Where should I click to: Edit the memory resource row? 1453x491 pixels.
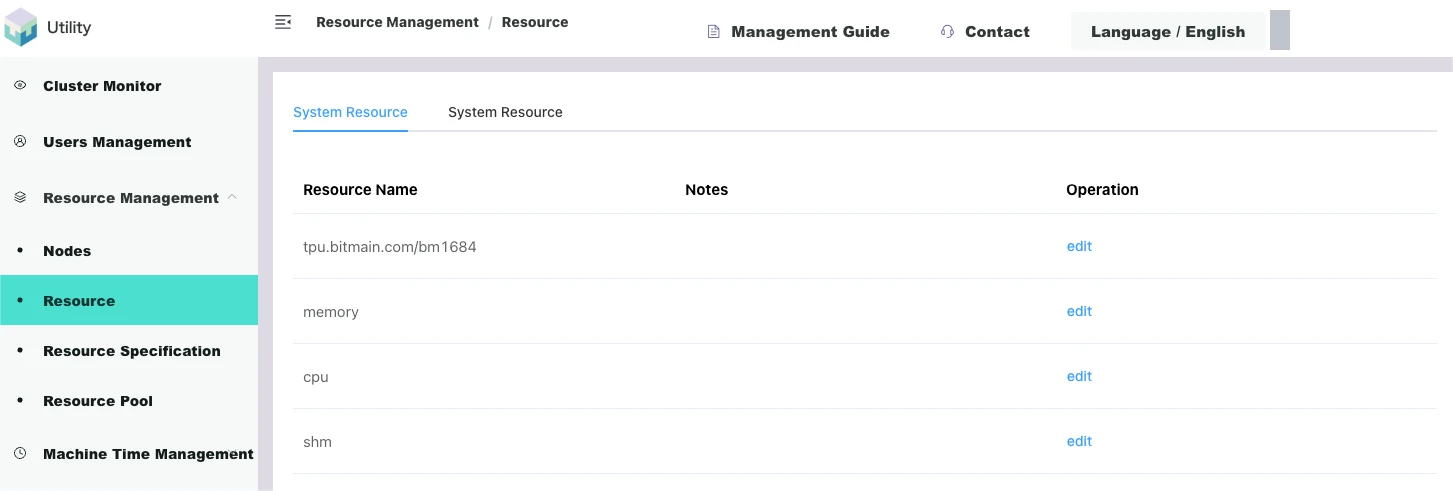tap(1079, 311)
